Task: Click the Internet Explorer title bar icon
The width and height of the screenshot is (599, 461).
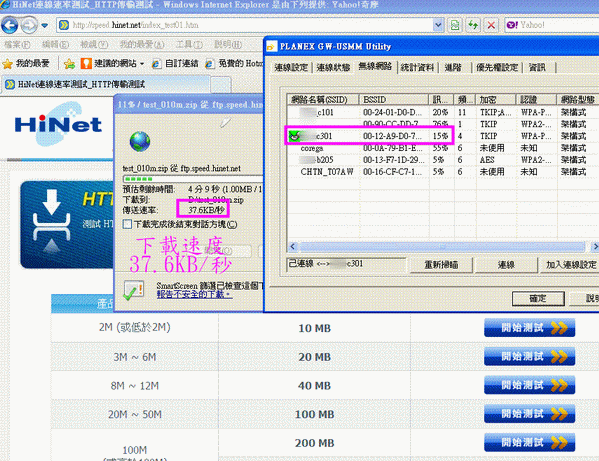Action: 5,5
